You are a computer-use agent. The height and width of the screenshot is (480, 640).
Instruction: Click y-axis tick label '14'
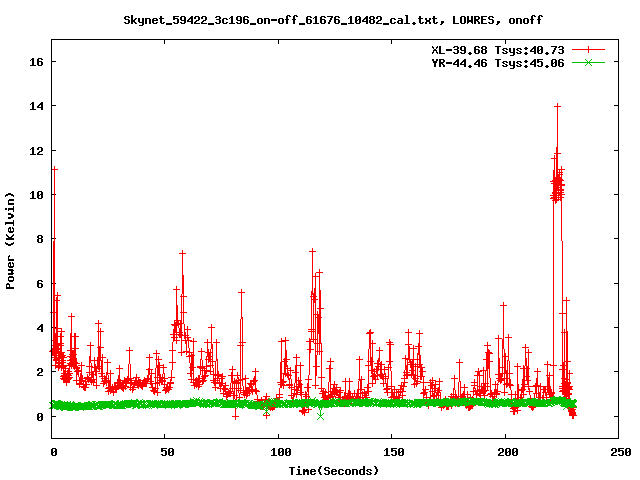pyautogui.click(x=36, y=106)
